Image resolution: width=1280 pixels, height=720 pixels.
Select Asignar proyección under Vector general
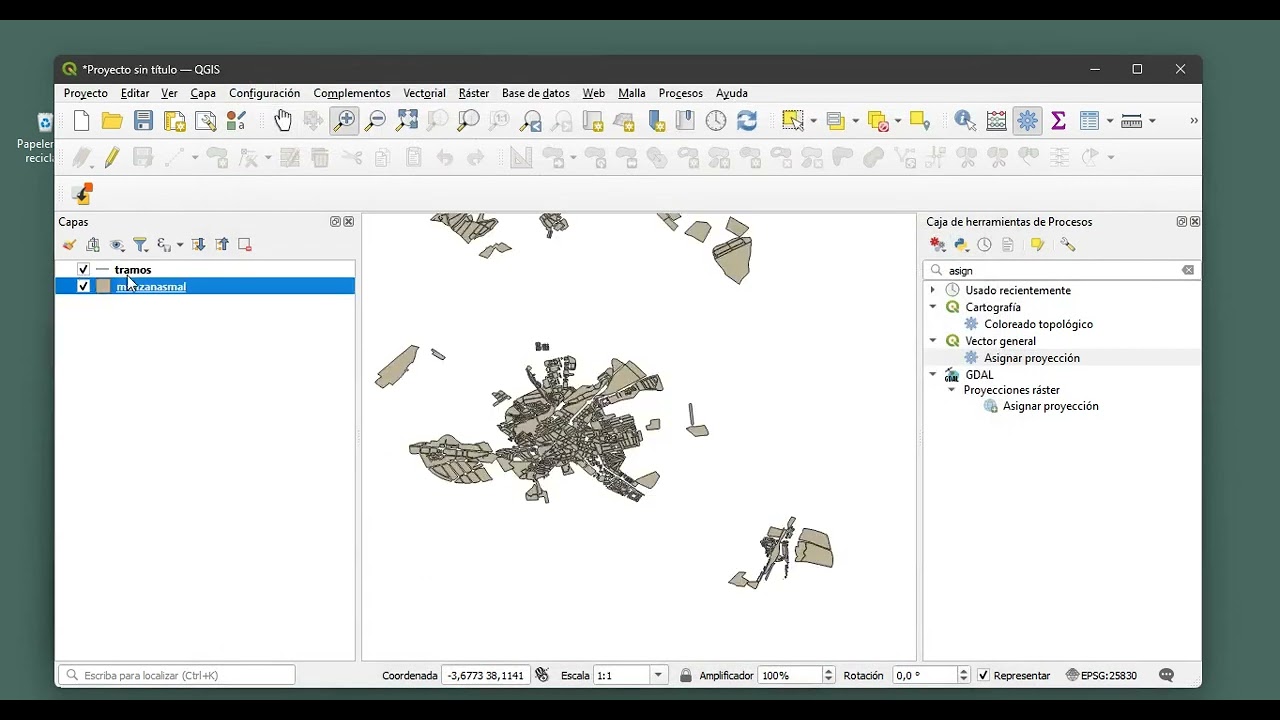pyautogui.click(x=1032, y=358)
